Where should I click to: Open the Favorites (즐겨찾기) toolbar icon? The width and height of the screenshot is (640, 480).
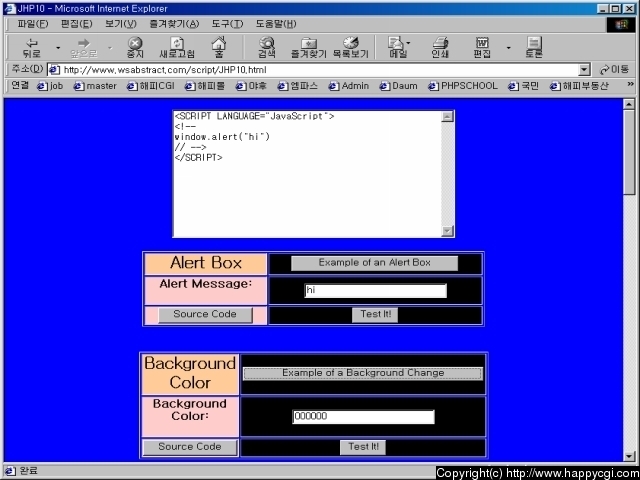click(x=309, y=48)
